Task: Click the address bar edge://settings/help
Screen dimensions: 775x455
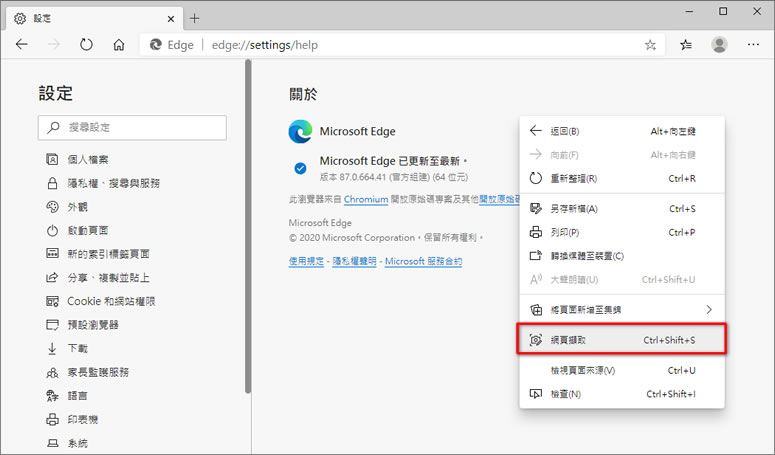Action: coord(402,45)
